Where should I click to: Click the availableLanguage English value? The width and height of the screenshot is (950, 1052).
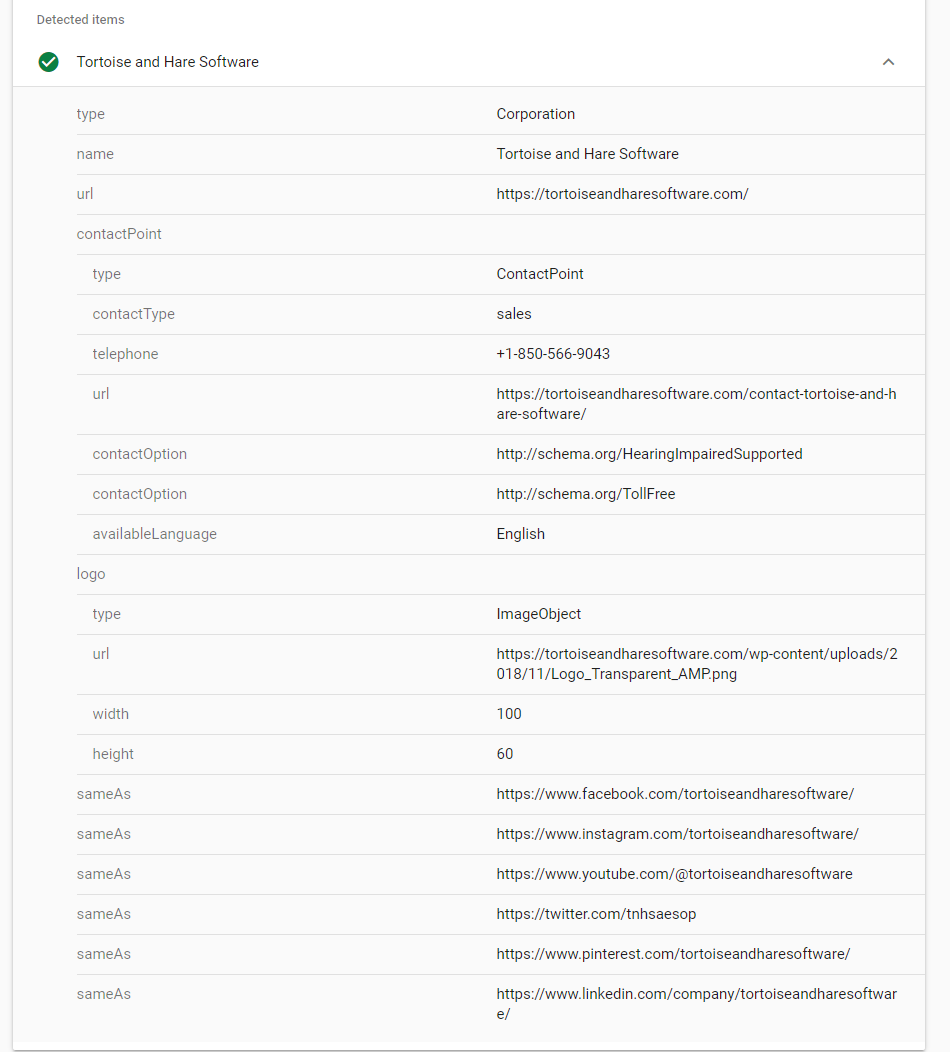(520, 534)
